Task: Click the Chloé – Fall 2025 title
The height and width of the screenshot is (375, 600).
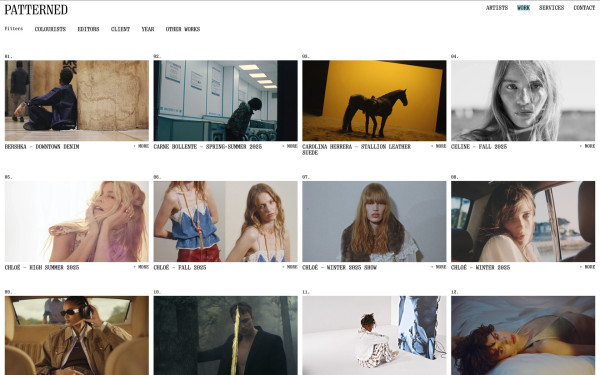Action: [180, 267]
